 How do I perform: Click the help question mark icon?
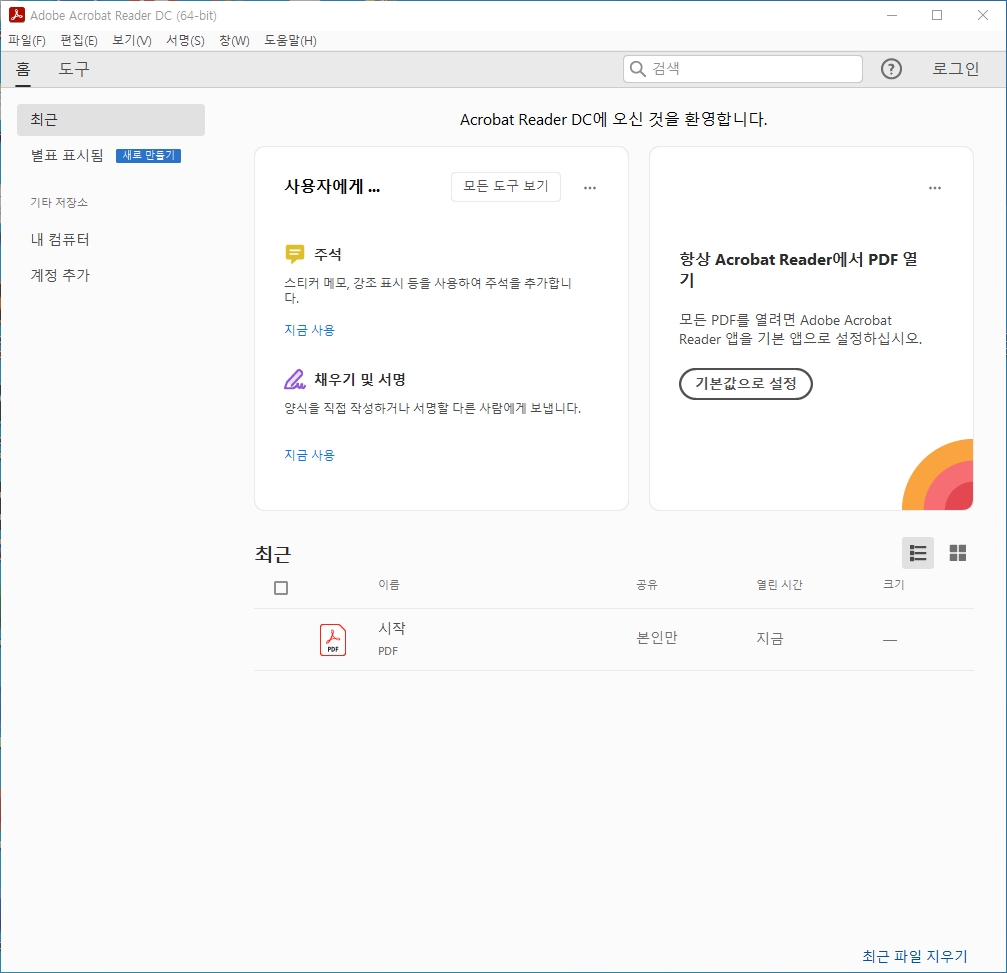(x=891, y=69)
